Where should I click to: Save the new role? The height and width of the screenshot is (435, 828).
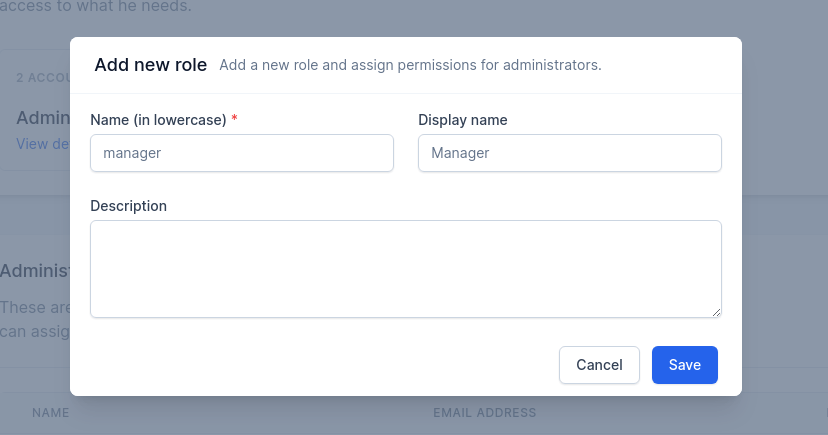[684, 365]
